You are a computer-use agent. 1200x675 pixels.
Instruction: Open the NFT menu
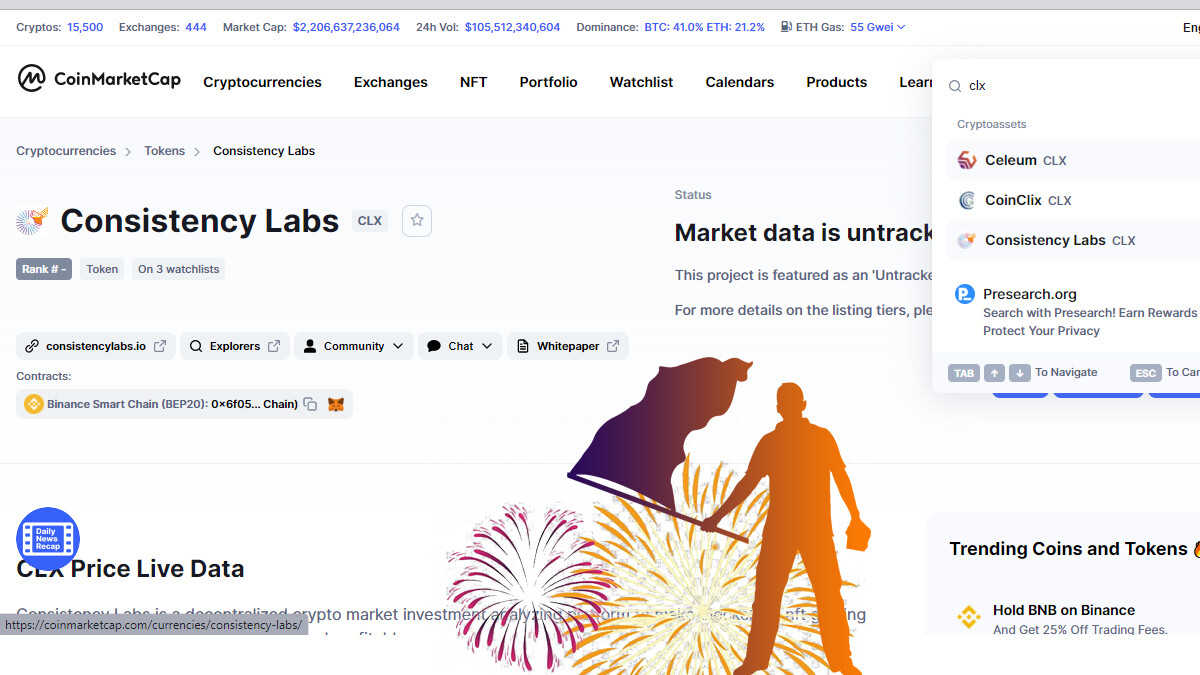click(474, 82)
